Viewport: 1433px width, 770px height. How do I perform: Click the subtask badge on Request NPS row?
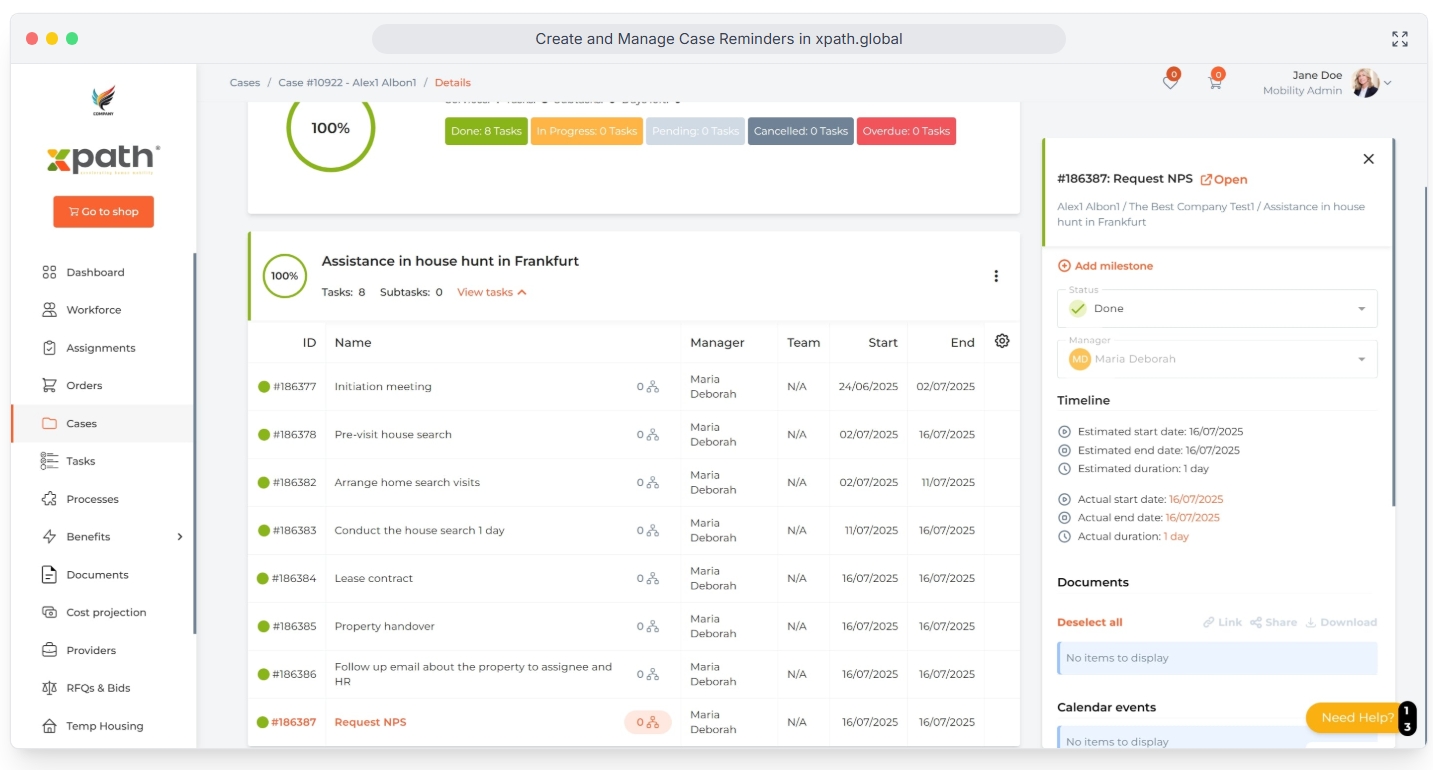coord(647,722)
